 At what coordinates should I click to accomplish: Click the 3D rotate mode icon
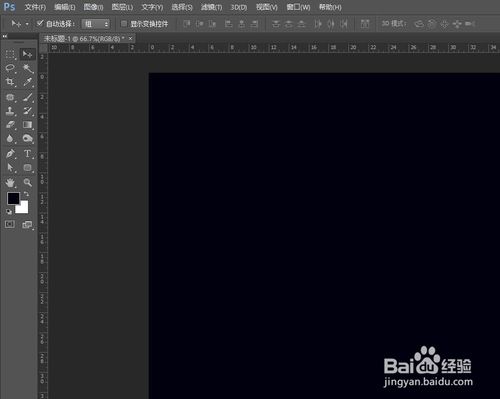tap(419, 24)
